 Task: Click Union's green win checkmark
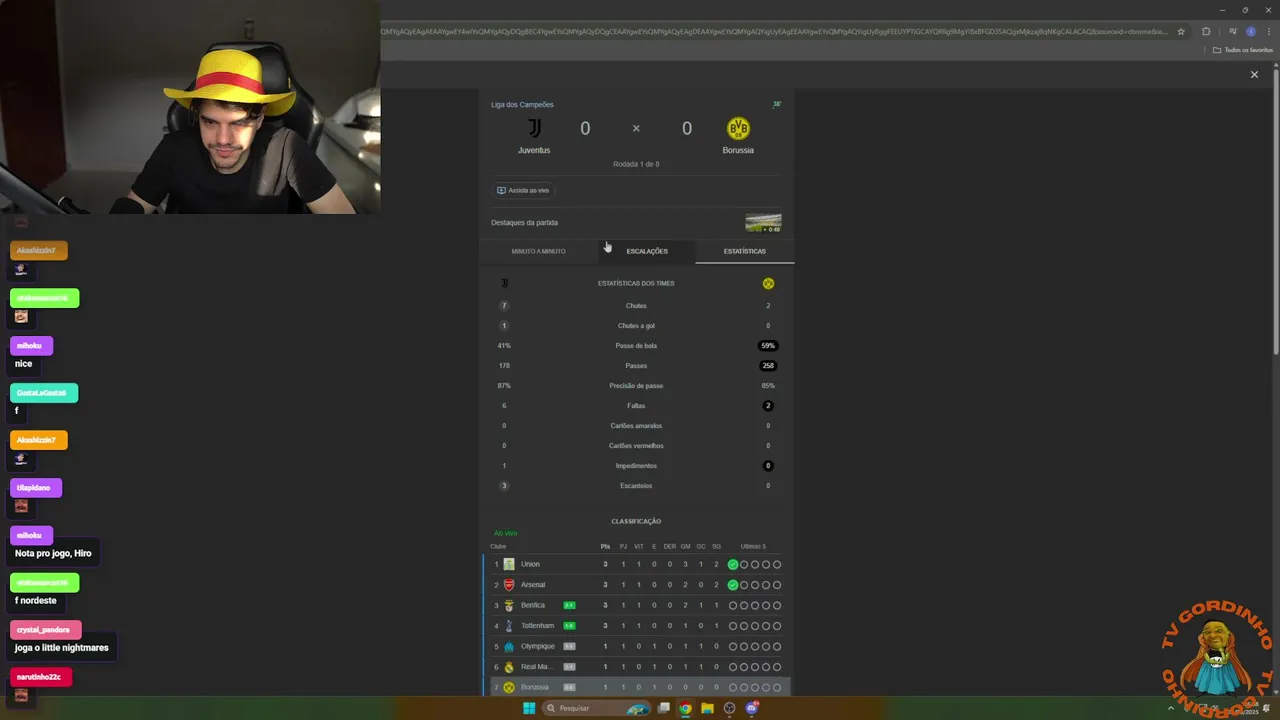(733, 564)
